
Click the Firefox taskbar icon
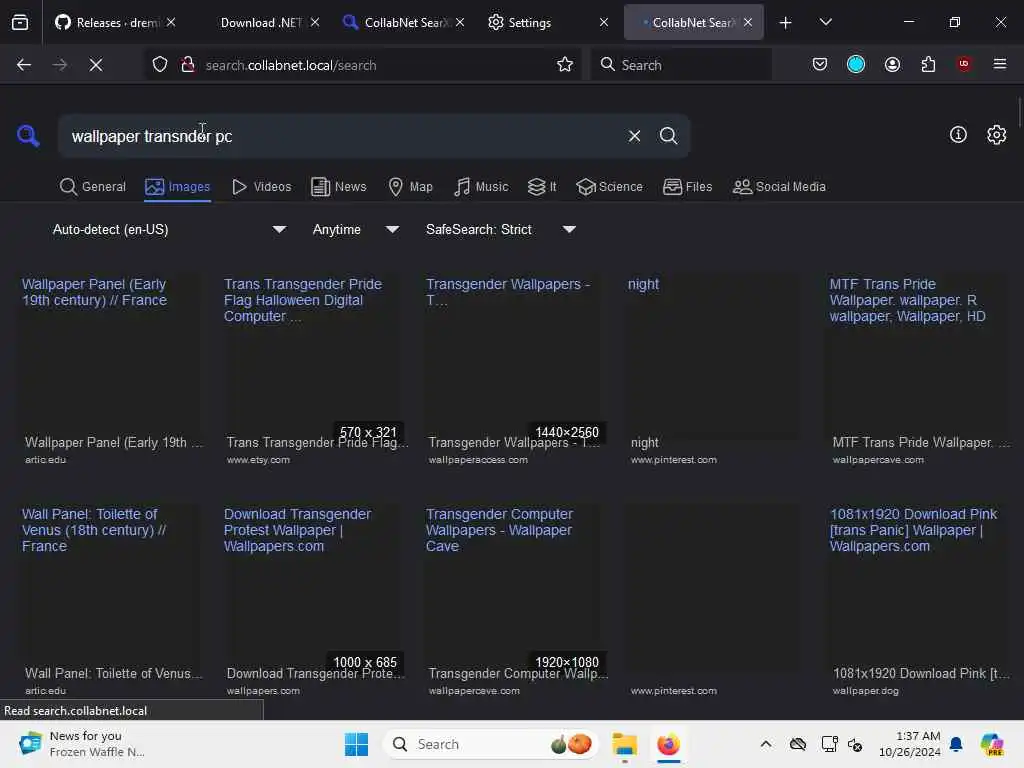click(668, 744)
